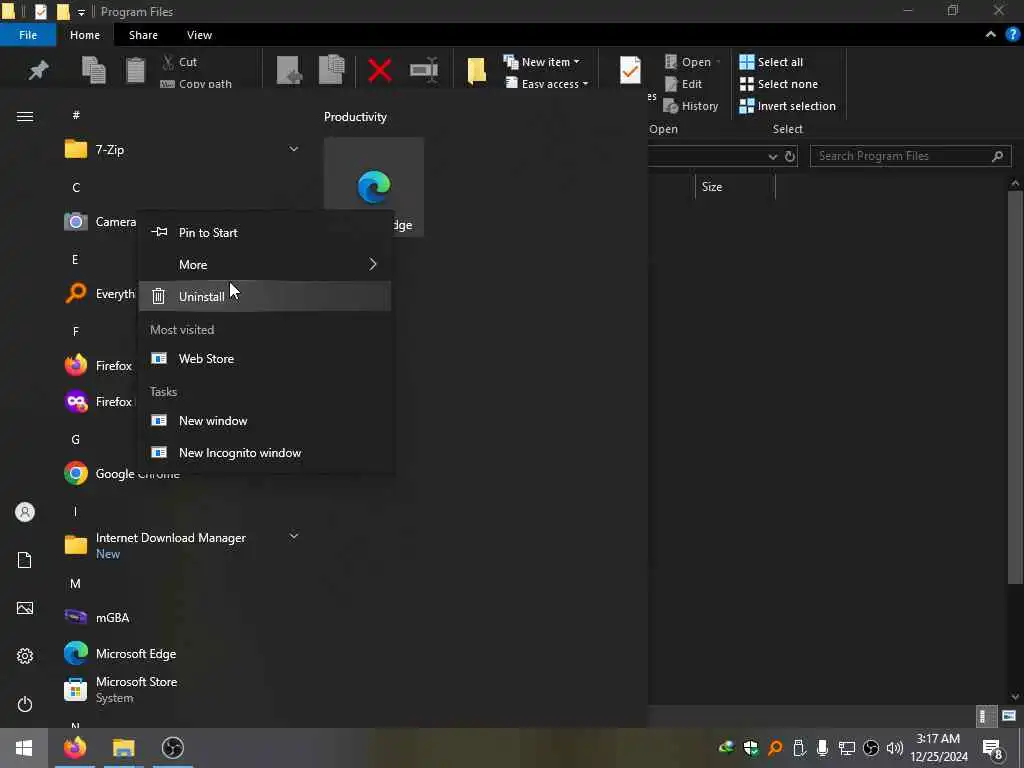
Task: Open the Easy access dropdown
Action: point(547,84)
